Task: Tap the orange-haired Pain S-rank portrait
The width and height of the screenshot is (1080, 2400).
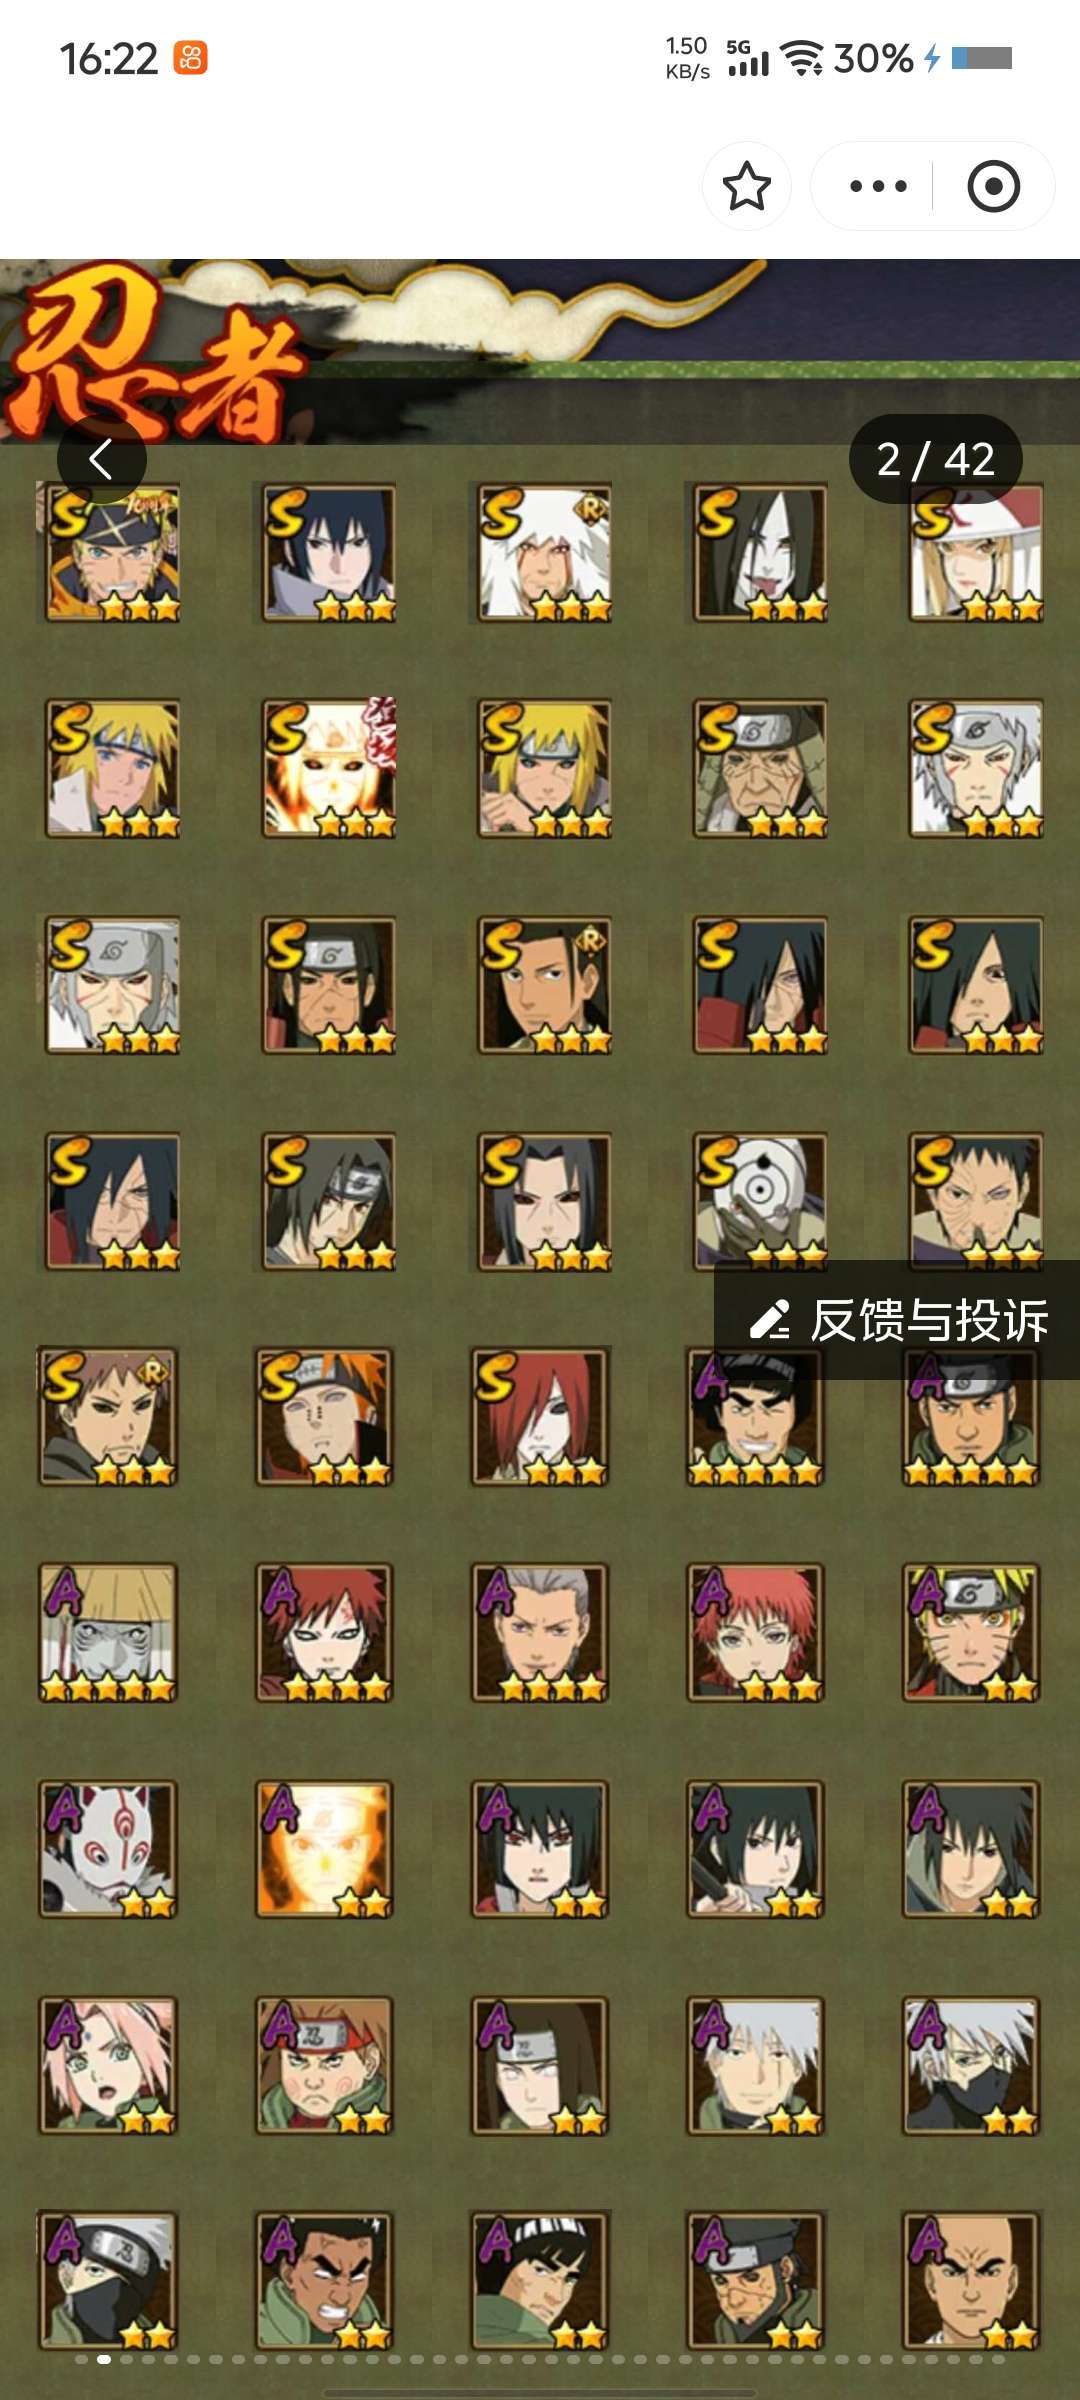Action: 324,1416
